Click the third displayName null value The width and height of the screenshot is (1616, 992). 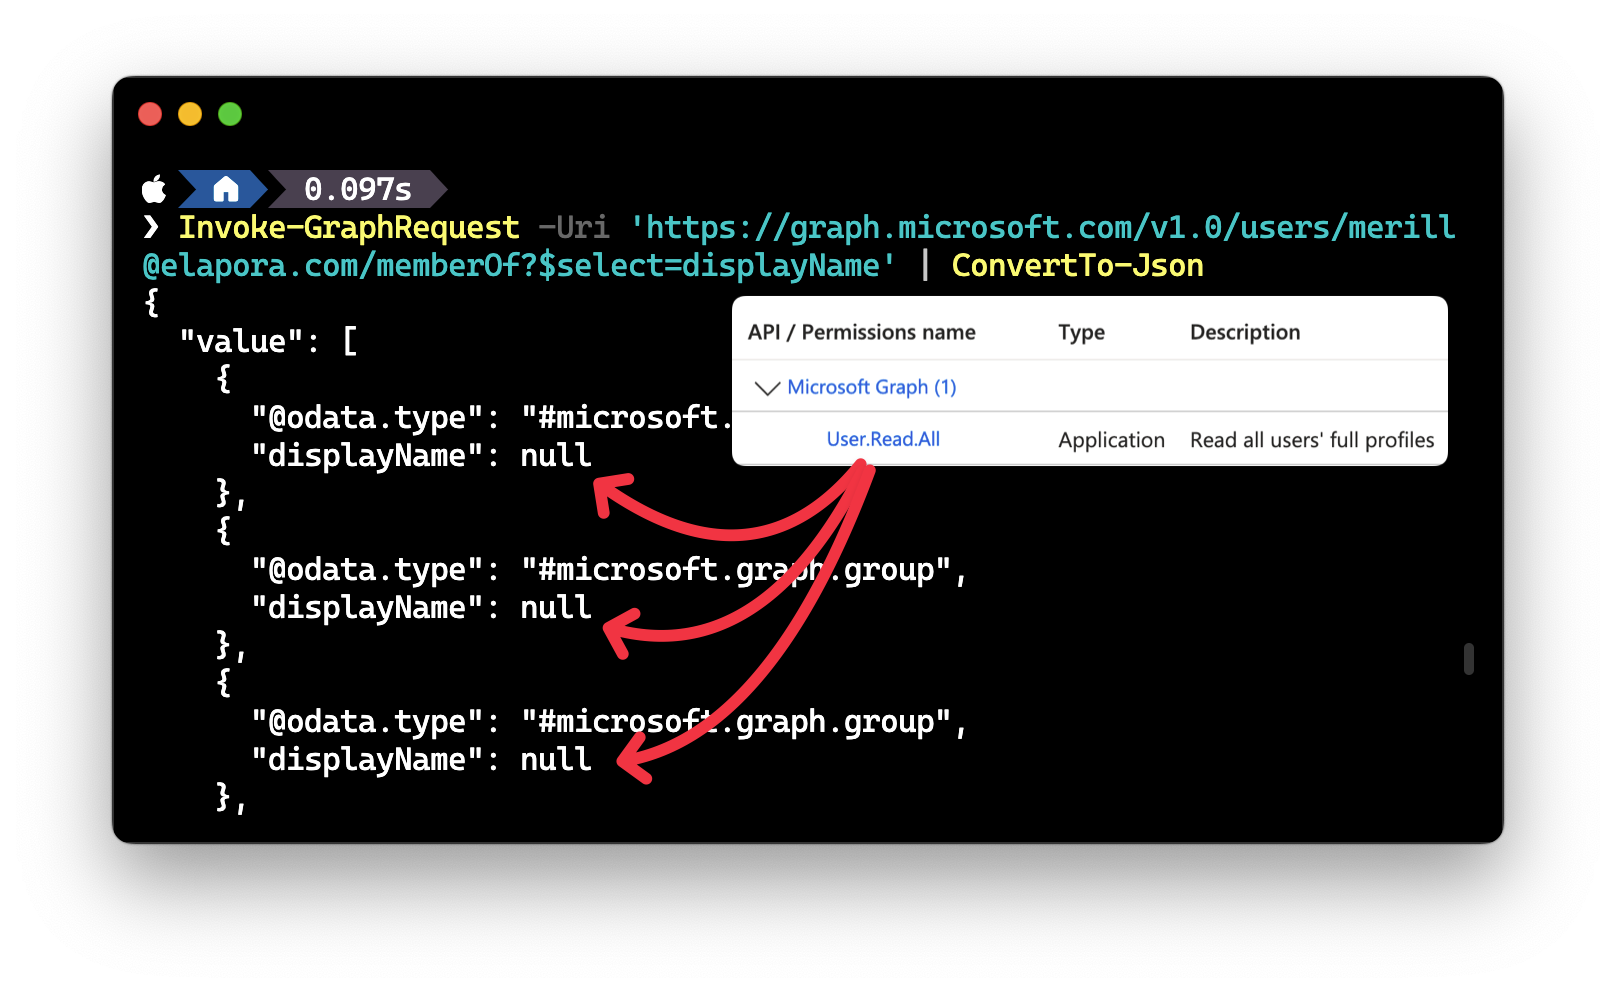pos(556,760)
